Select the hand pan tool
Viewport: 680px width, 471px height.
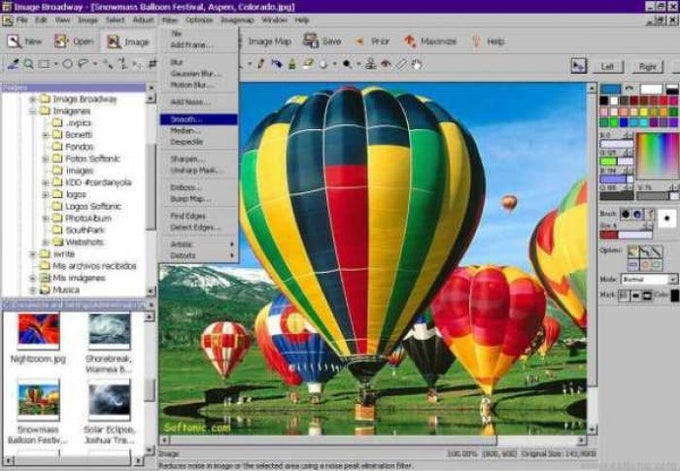[417, 65]
